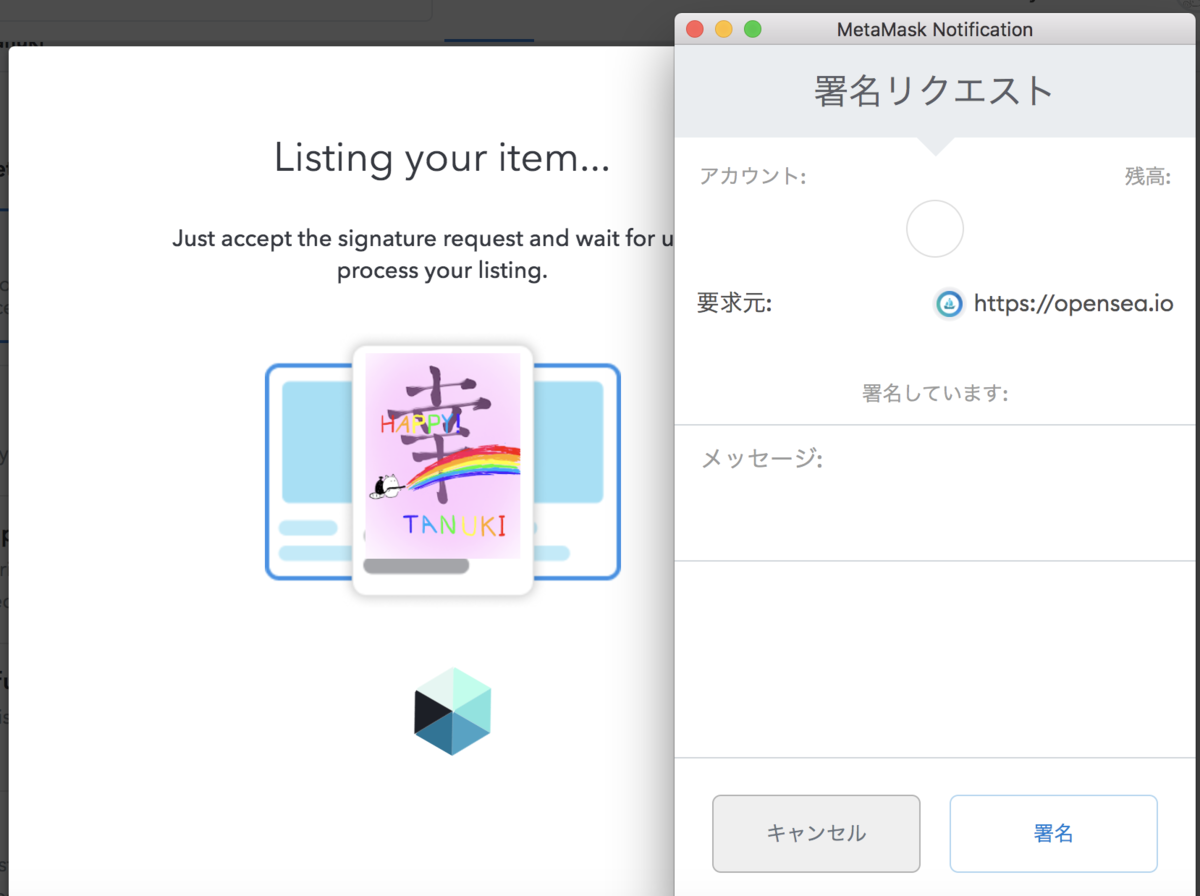The height and width of the screenshot is (896, 1200).
Task: Click the Happy Tanuki NFT artwork thumbnail
Action: click(442, 456)
